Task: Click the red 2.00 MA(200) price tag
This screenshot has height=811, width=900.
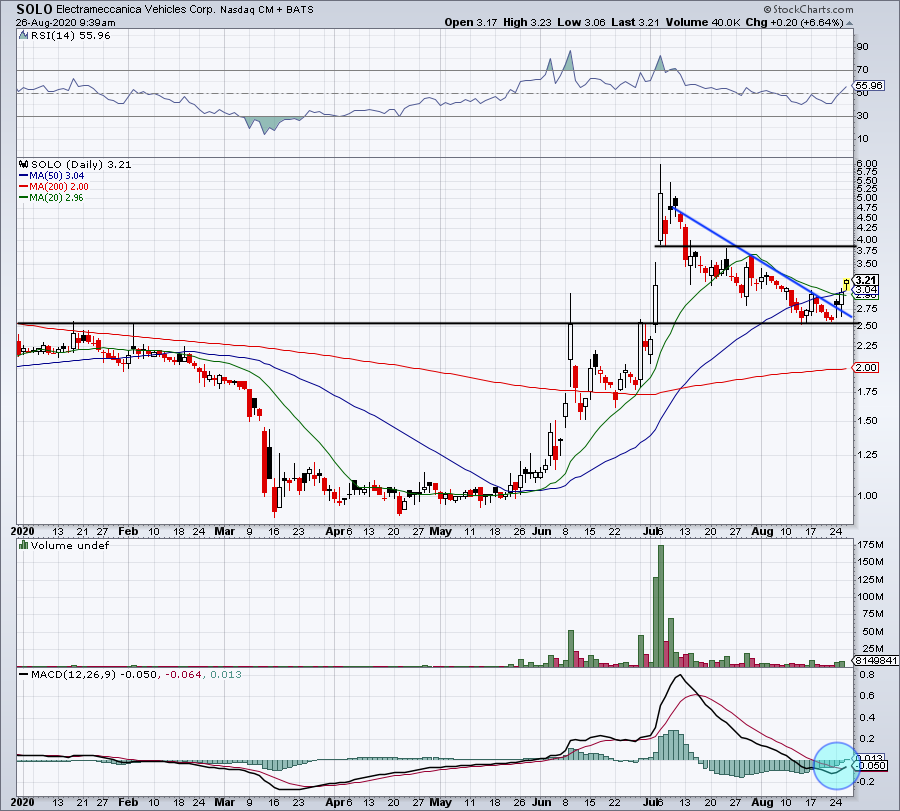Action: click(x=866, y=367)
